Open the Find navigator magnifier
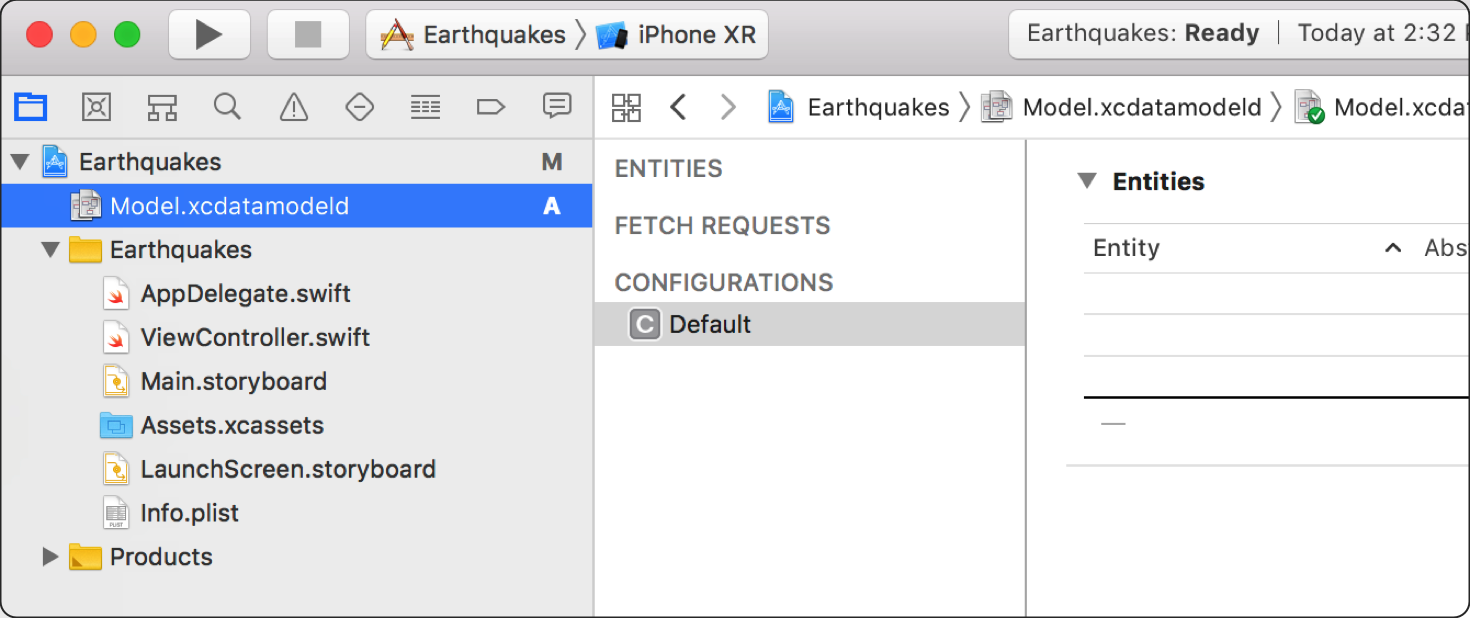 [228, 107]
